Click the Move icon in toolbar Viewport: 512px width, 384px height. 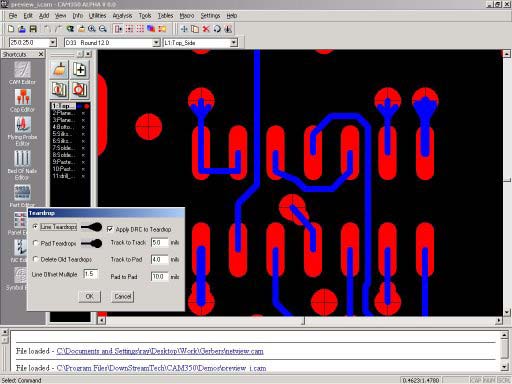(x=184, y=29)
